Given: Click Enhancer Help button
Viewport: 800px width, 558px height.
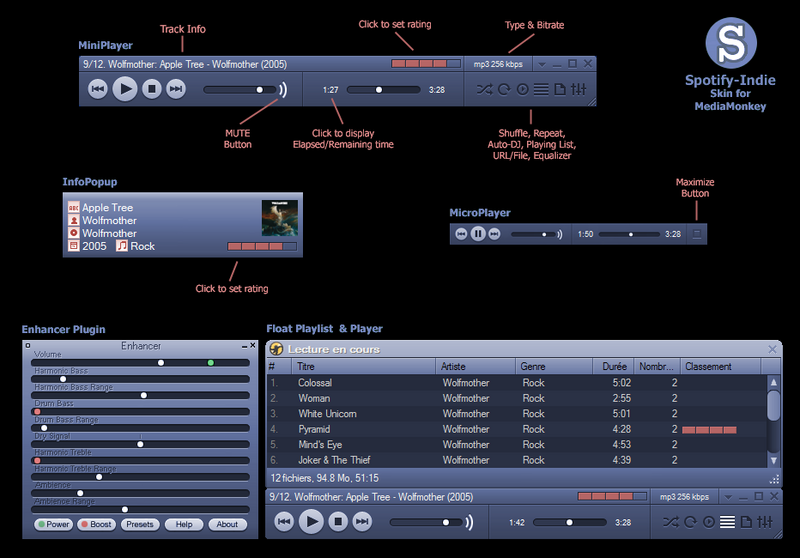Looking at the screenshot, I should (x=184, y=524).
